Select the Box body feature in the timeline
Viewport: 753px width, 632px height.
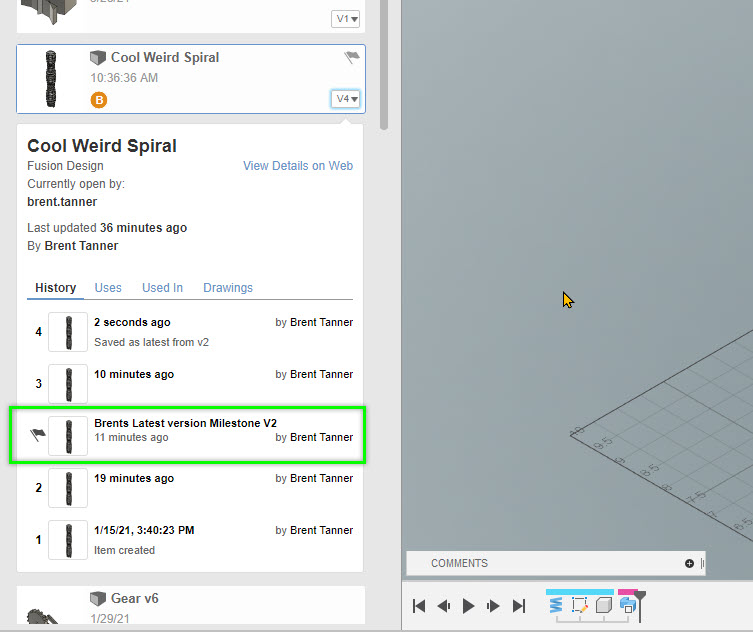(x=604, y=605)
